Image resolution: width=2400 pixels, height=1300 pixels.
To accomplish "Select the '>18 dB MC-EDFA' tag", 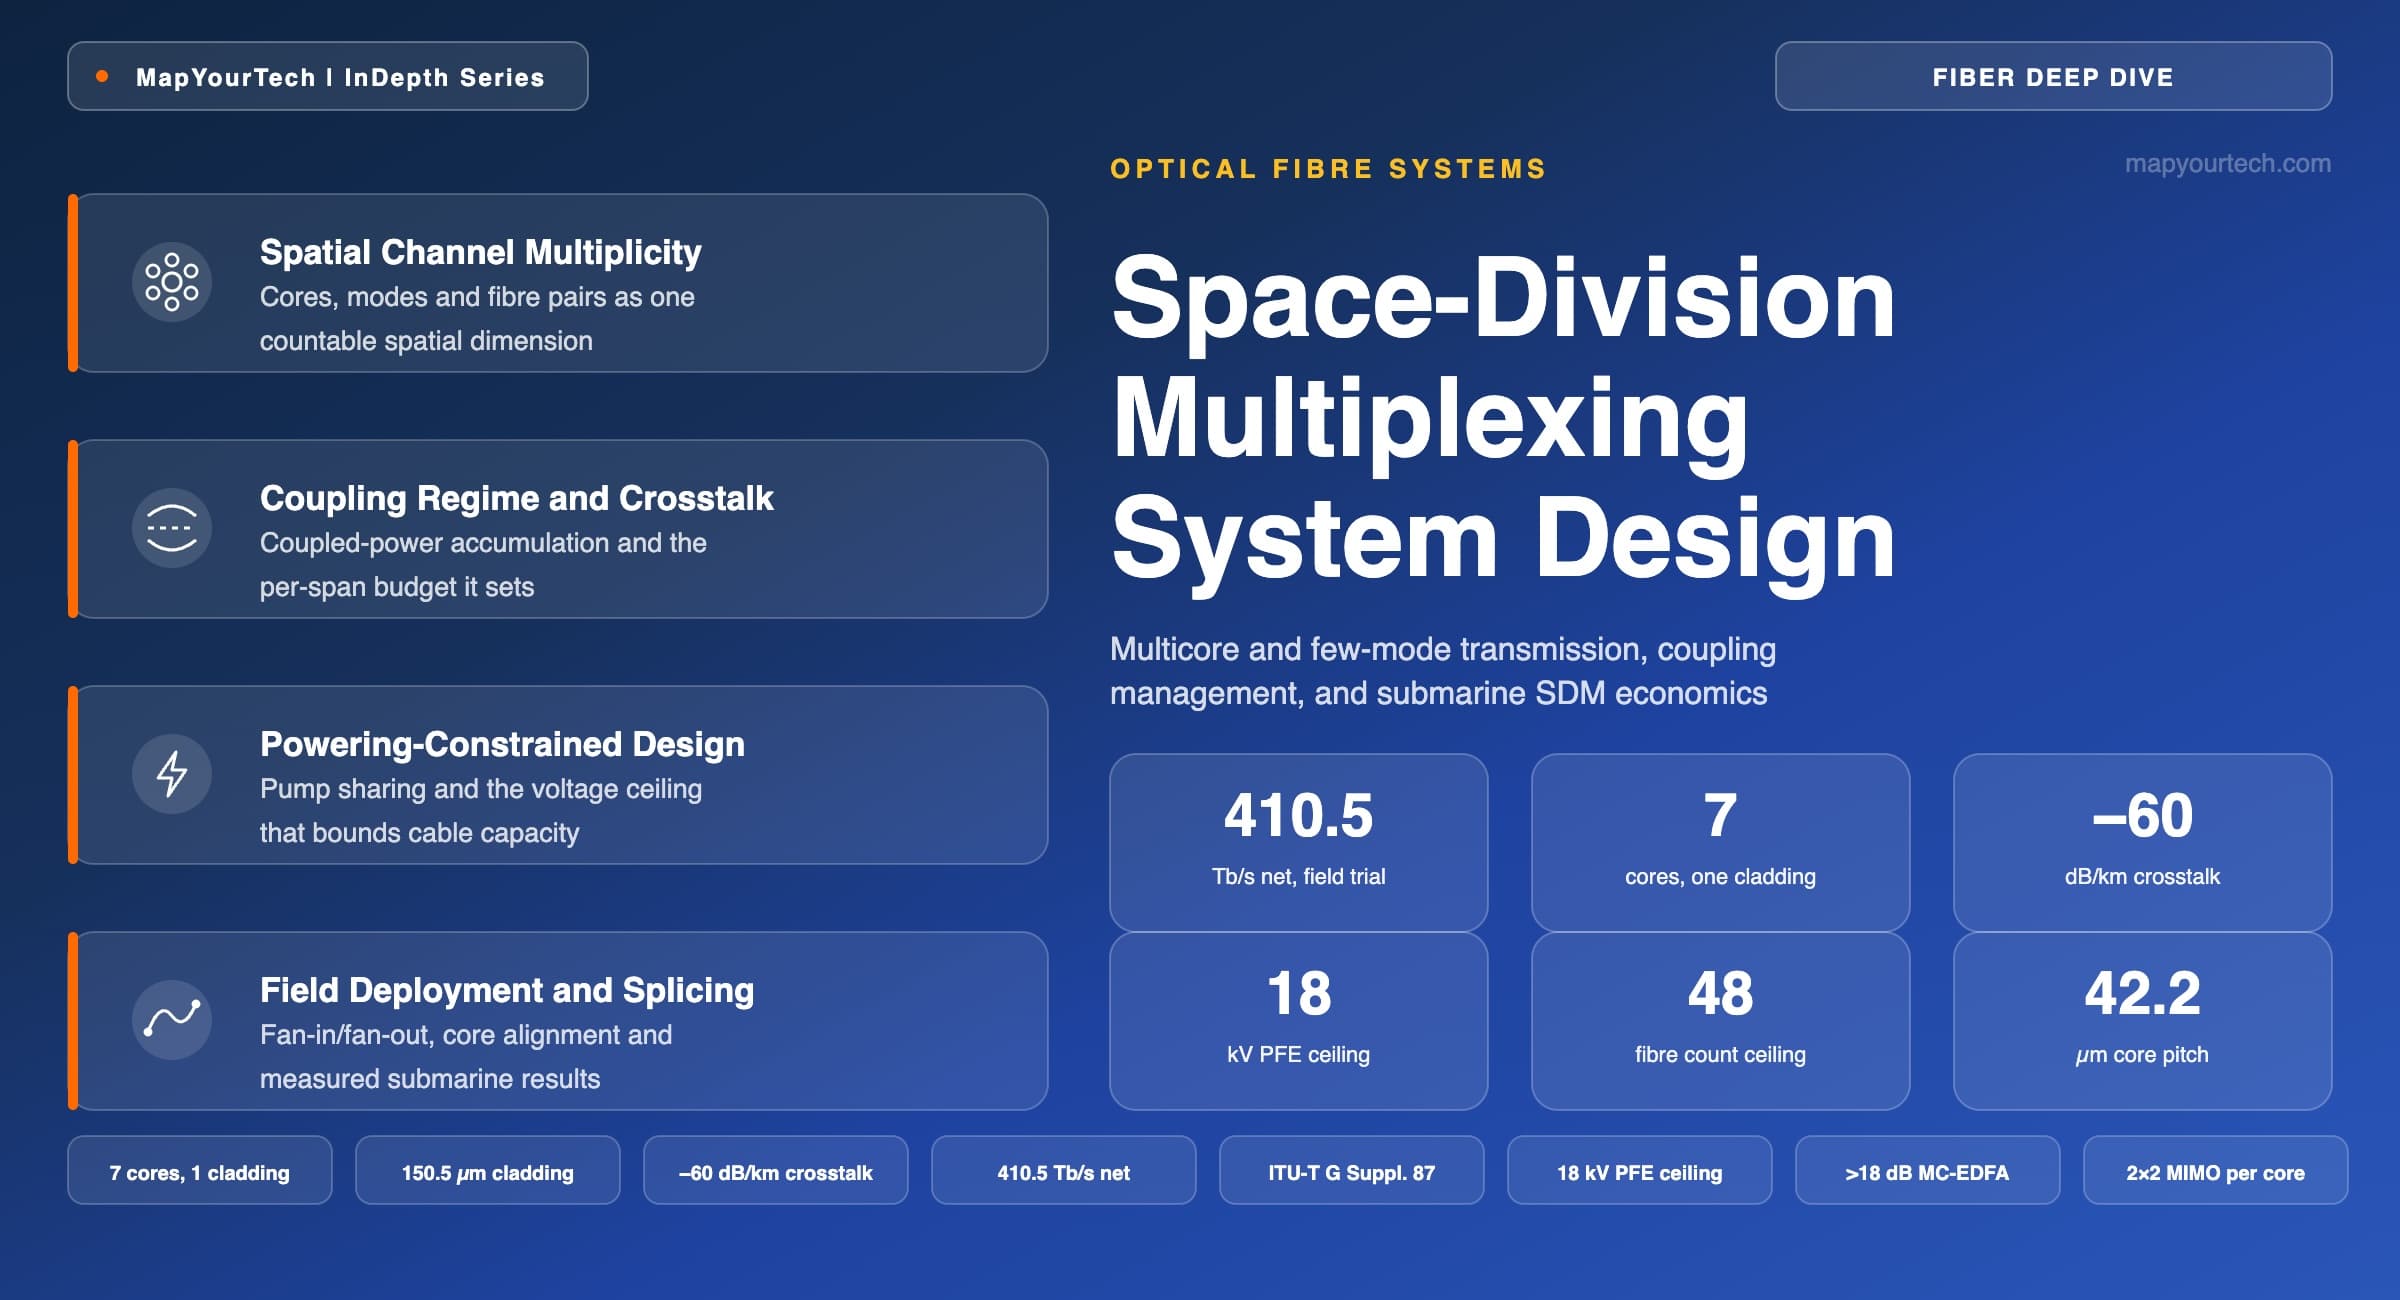I will pyautogui.click(x=1928, y=1170).
